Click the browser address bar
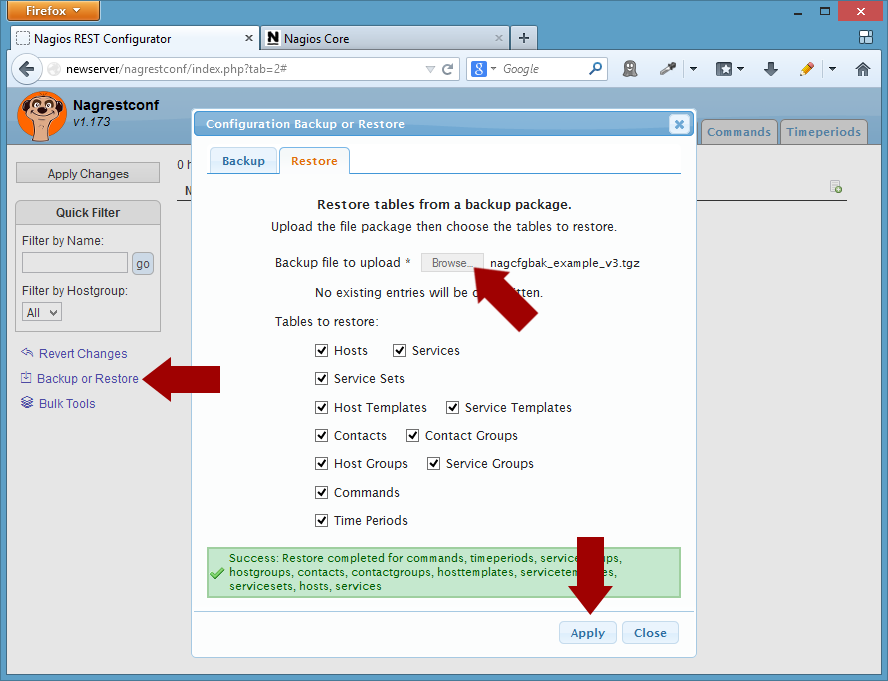This screenshot has height=681, width=888. tap(244, 69)
